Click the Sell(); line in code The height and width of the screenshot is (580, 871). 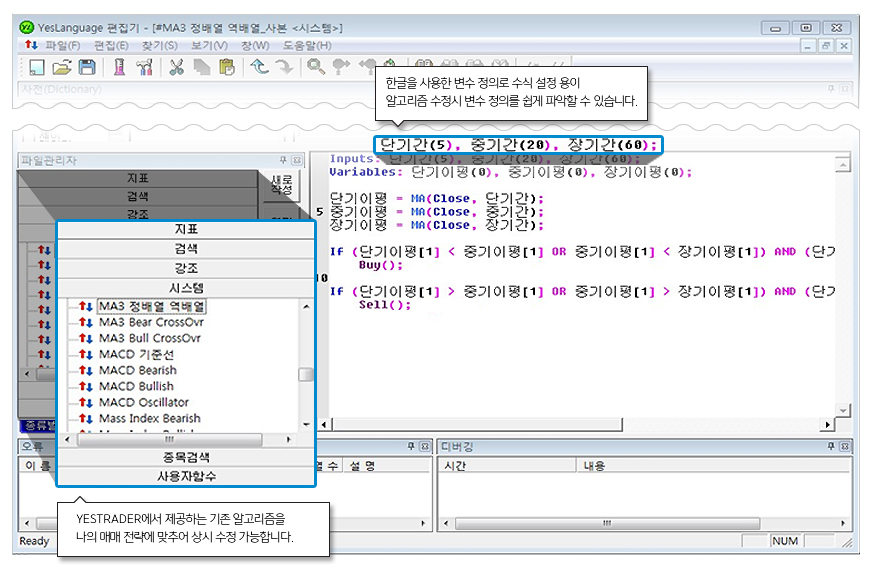point(384,305)
